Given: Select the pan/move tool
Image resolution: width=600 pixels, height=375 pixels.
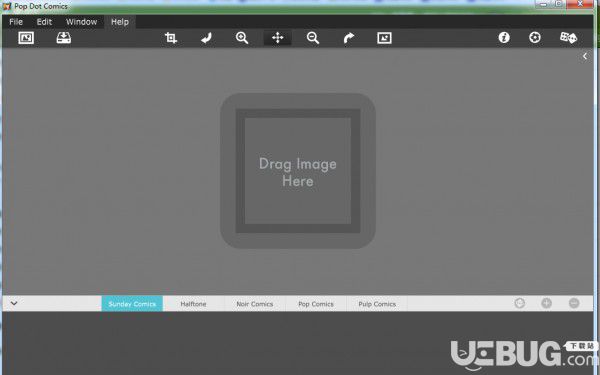Looking at the screenshot, I should pos(277,38).
